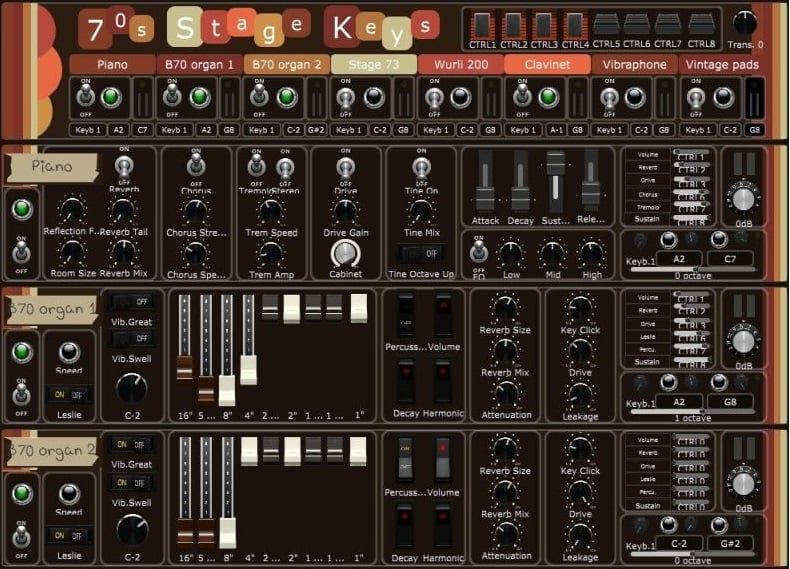Toggle B70 organ 1 Vib.Great switch
Image resolution: width=790 pixels, height=569 pixels.
(x=132, y=301)
